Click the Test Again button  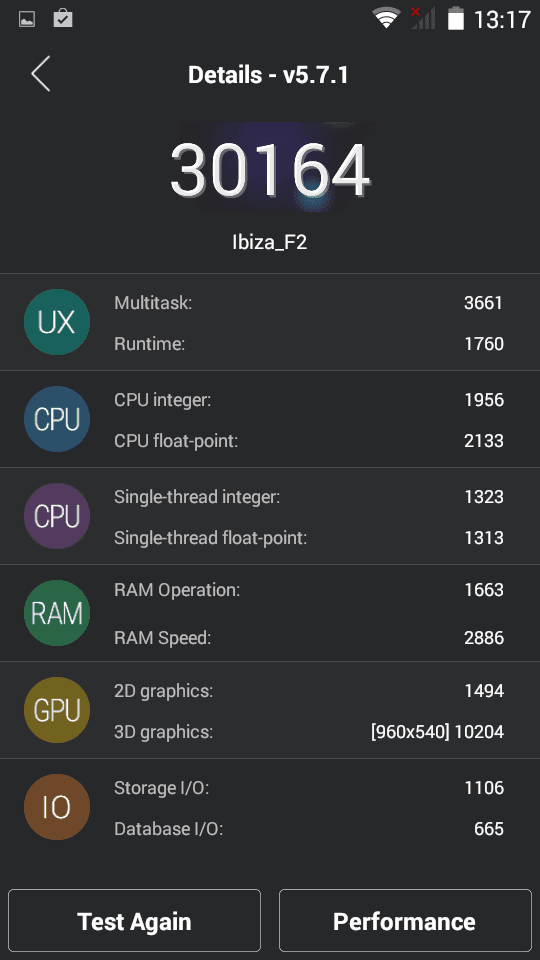tap(135, 921)
